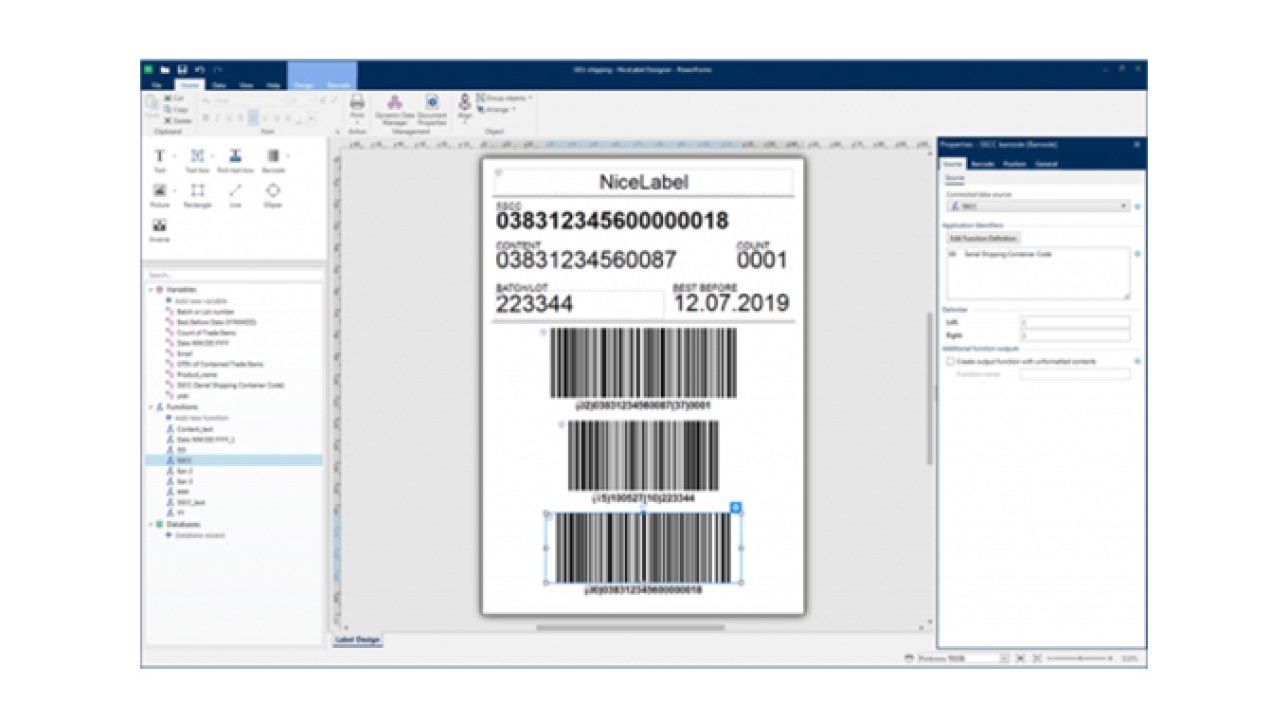Open the Arrange dropdown
Image resolution: width=1280 pixels, height=720 pixels.
tap(495, 109)
